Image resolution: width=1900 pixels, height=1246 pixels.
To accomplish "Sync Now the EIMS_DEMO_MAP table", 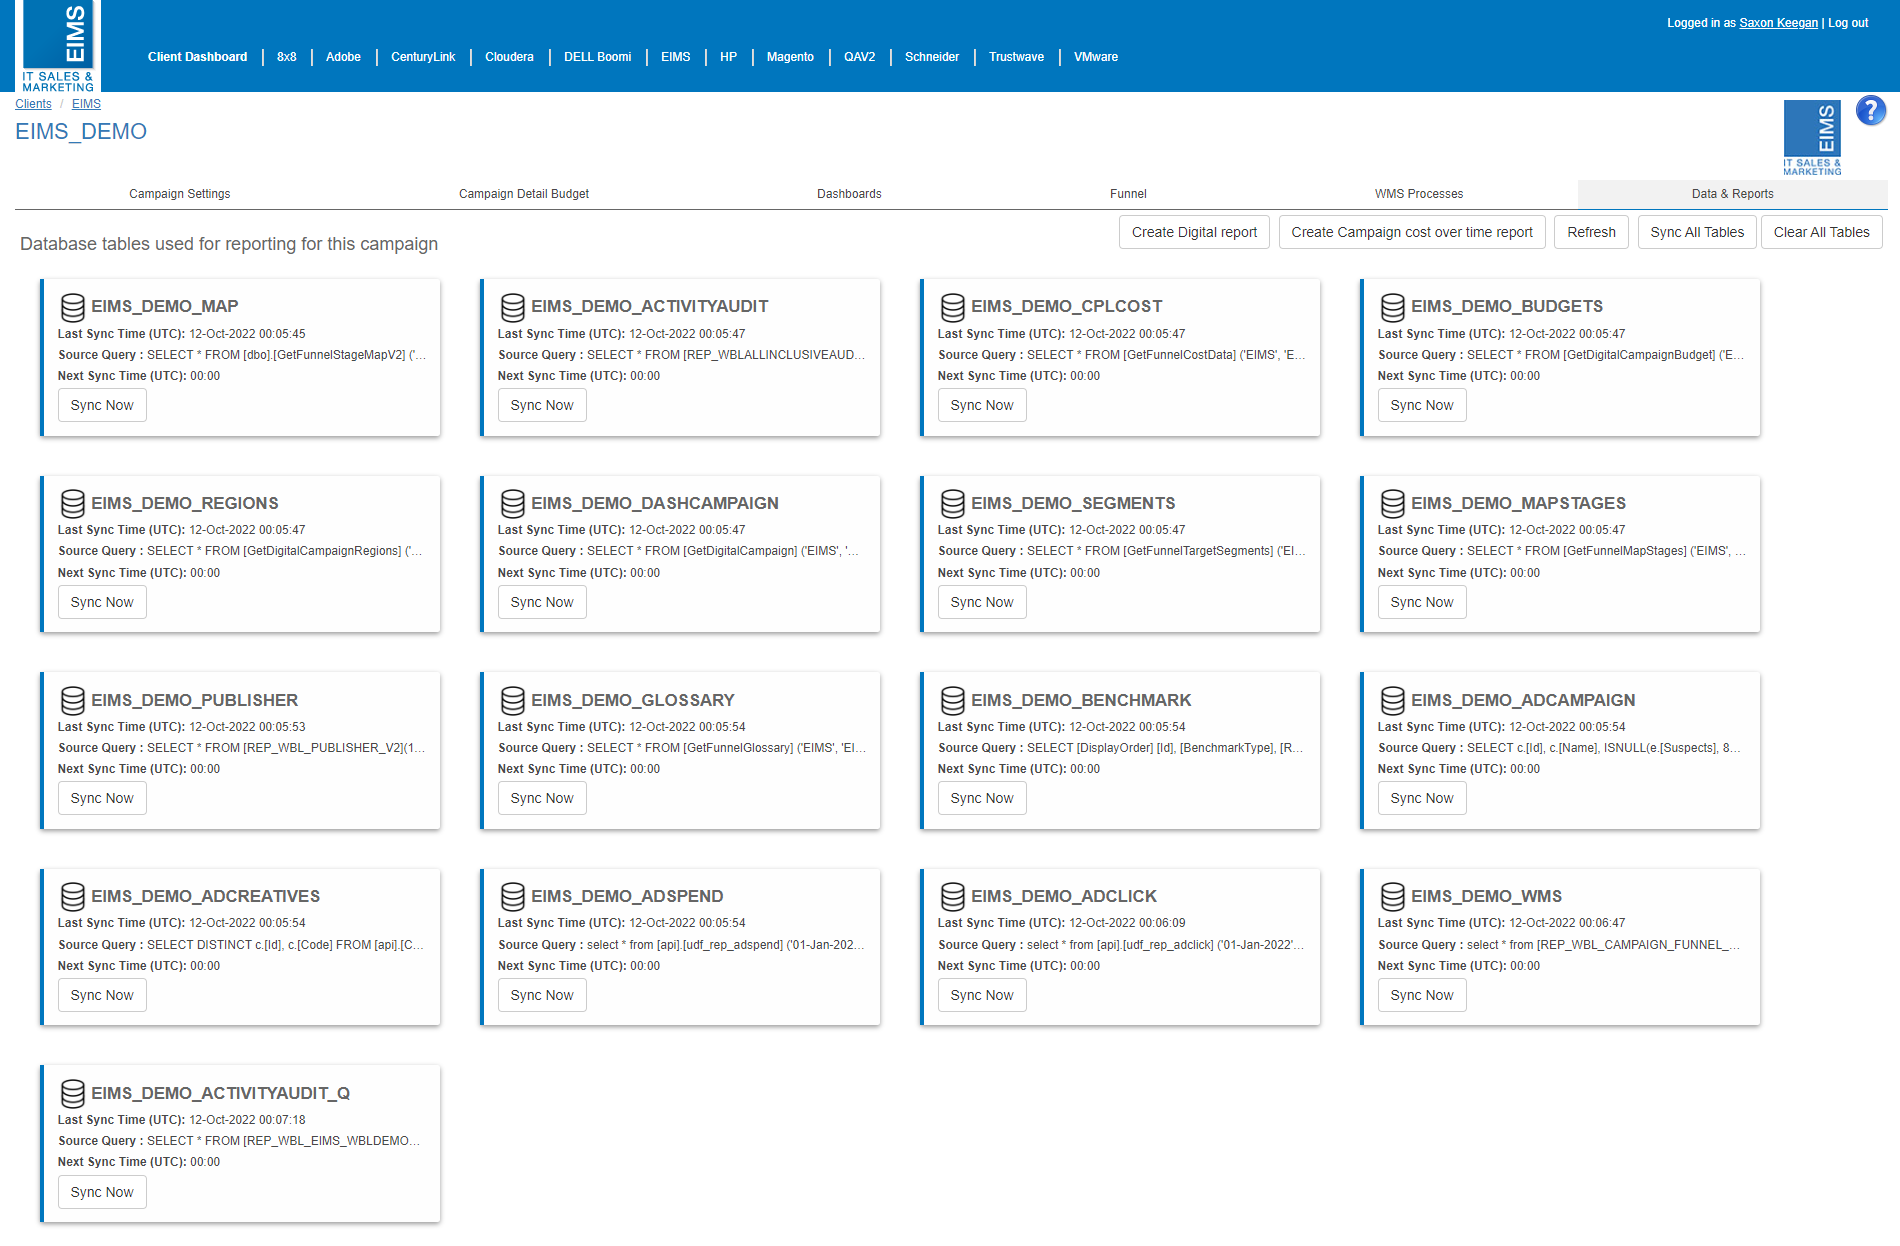I will pyautogui.click(x=102, y=405).
